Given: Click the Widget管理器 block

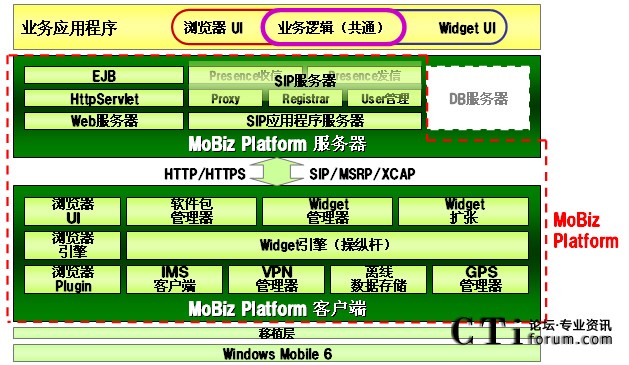Looking at the screenshot, I should (x=327, y=211).
